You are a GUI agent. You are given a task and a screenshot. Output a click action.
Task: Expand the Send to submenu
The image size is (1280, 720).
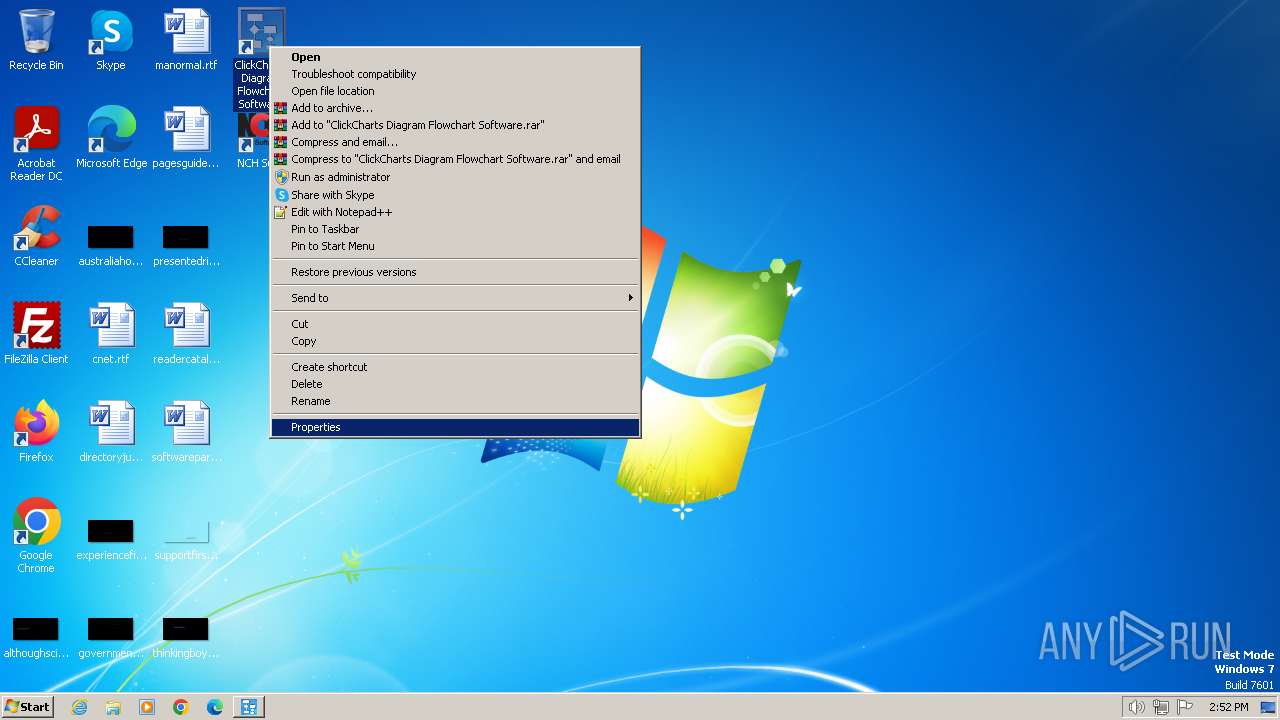coord(455,298)
